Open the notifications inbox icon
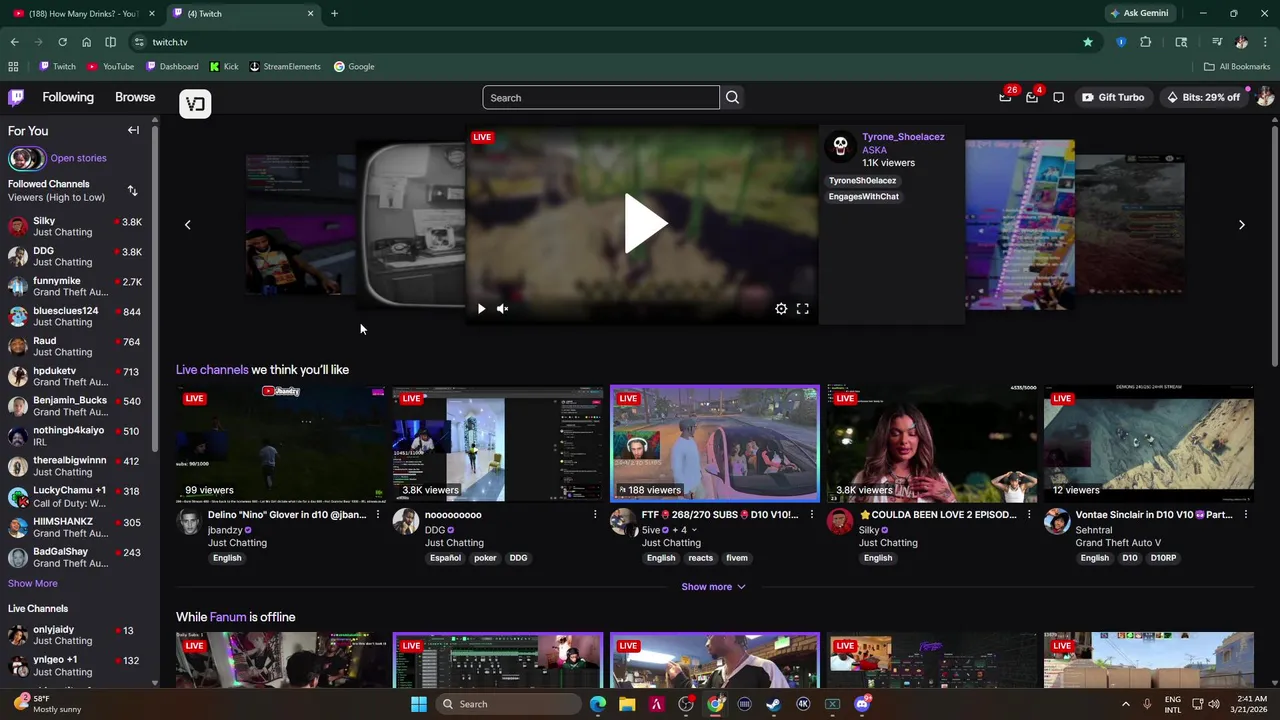 click(1032, 97)
